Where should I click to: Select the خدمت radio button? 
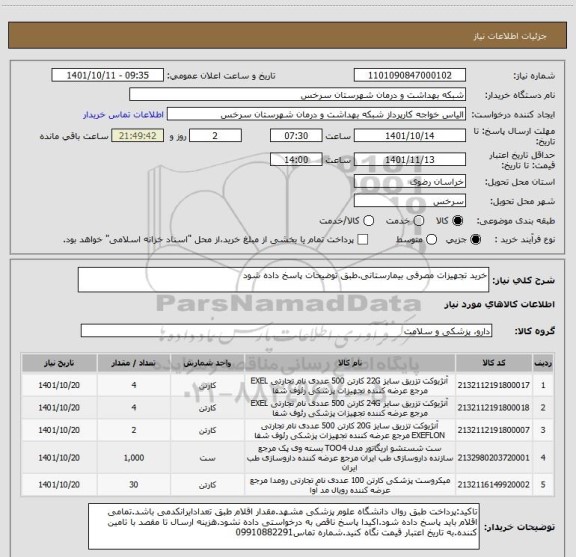coord(419,221)
